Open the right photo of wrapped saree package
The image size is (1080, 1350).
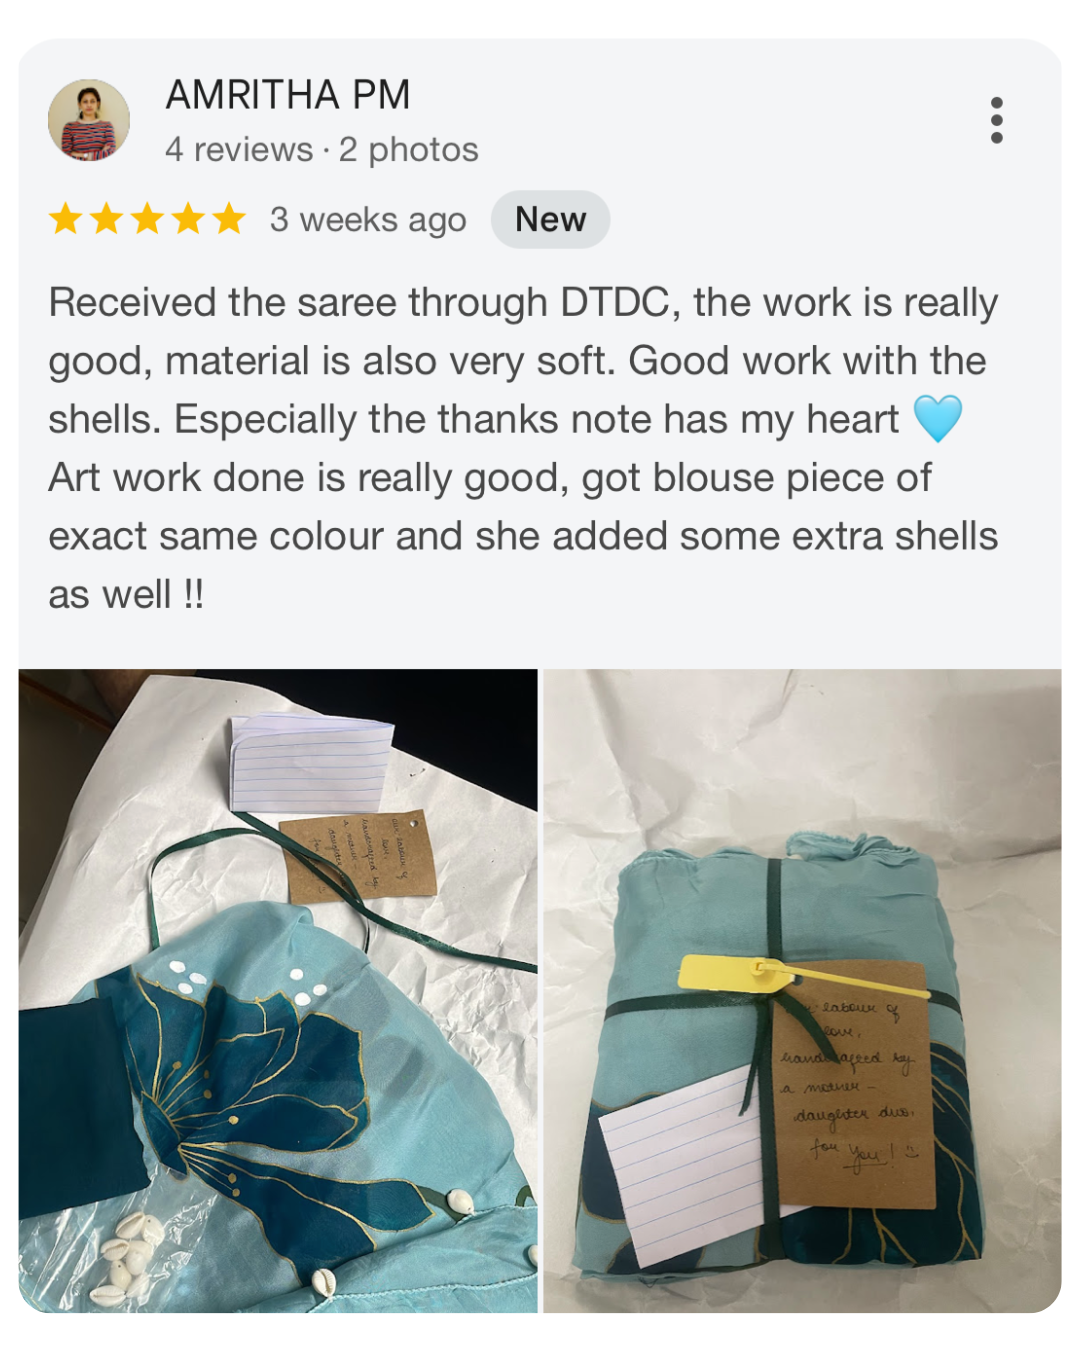click(802, 990)
